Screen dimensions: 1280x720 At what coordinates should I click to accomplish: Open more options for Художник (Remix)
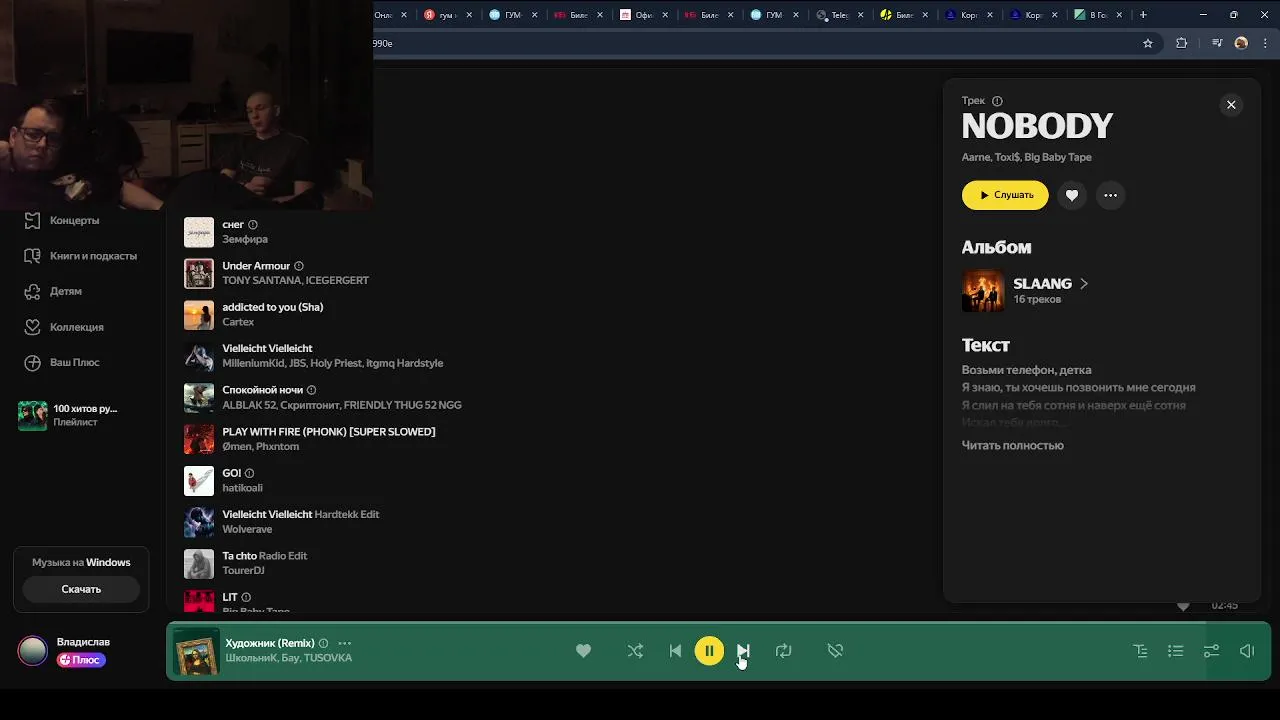(x=345, y=643)
